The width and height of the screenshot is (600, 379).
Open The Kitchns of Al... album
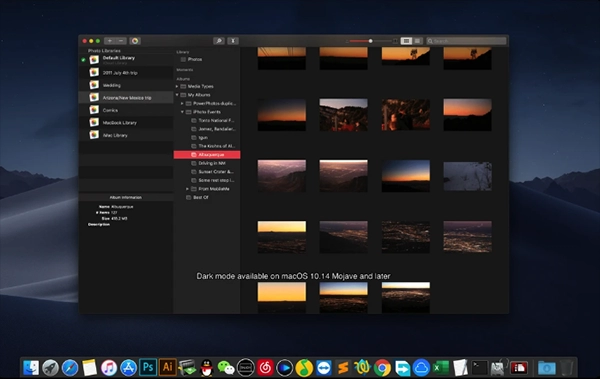click(x=207, y=146)
